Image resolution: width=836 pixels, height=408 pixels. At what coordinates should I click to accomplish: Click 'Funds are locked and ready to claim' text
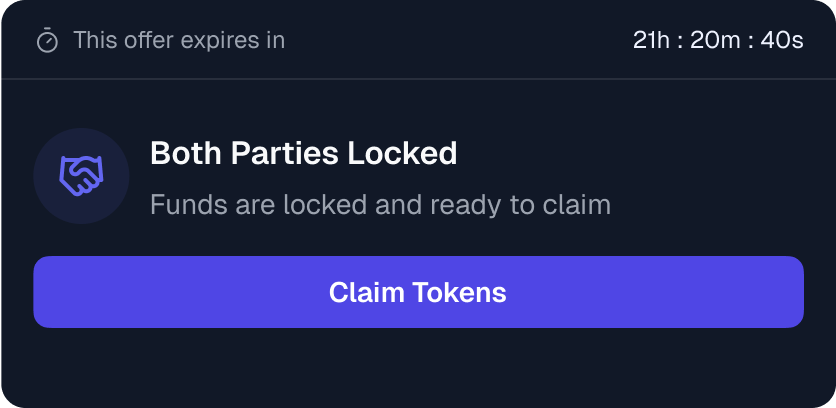point(381,205)
